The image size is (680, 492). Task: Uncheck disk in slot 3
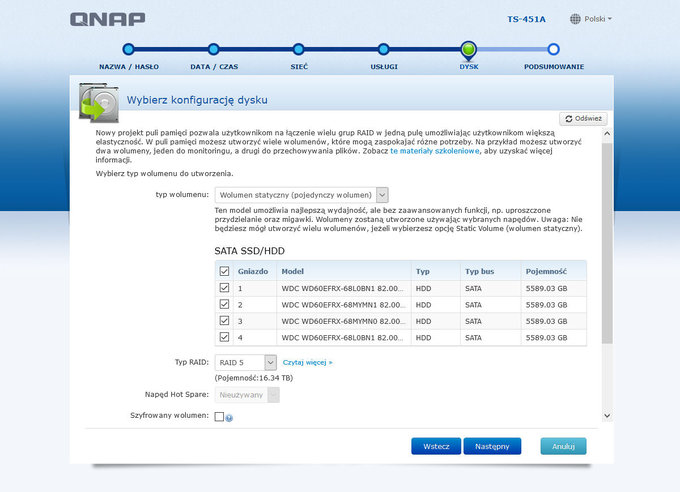224,321
